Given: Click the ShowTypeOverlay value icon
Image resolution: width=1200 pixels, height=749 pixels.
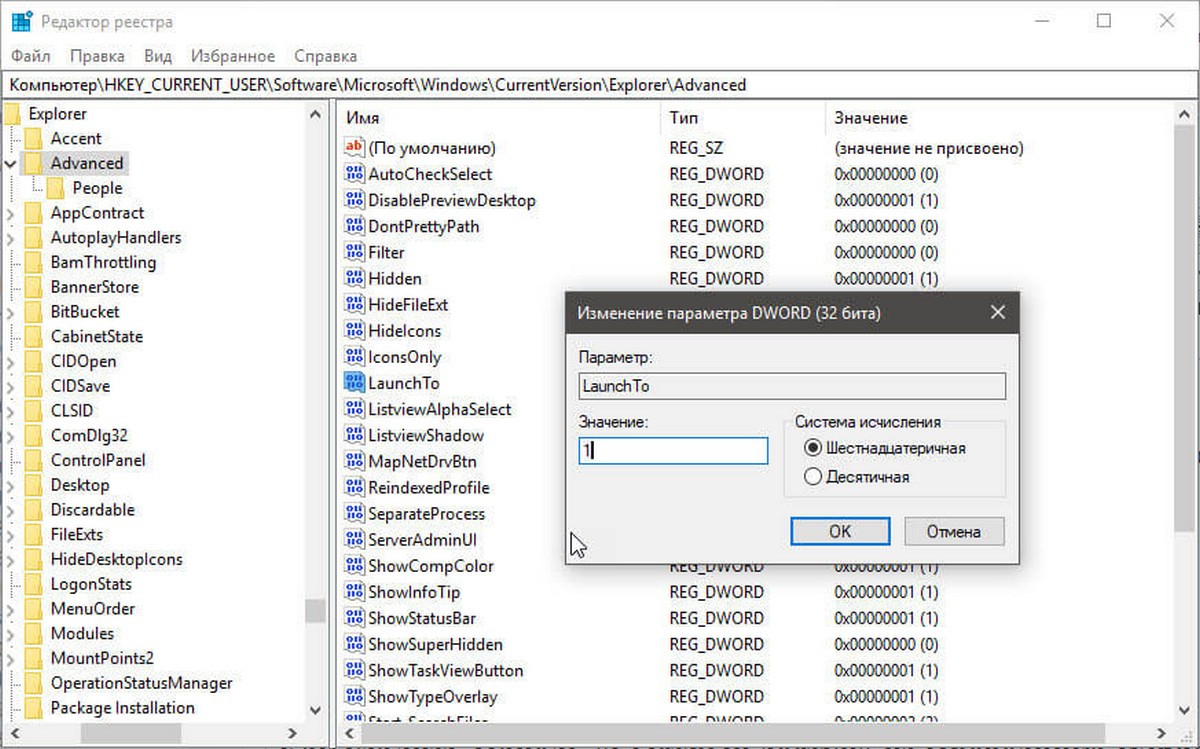Looking at the screenshot, I should (x=354, y=696).
